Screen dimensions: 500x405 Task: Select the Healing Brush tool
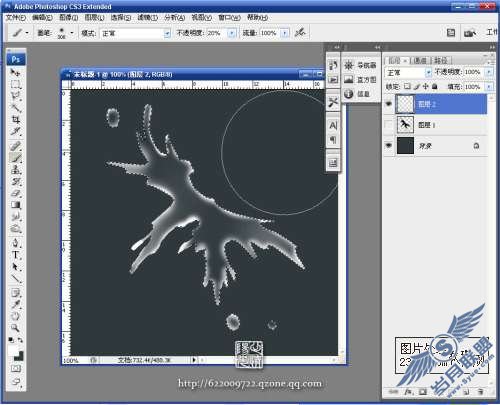(x=15, y=146)
